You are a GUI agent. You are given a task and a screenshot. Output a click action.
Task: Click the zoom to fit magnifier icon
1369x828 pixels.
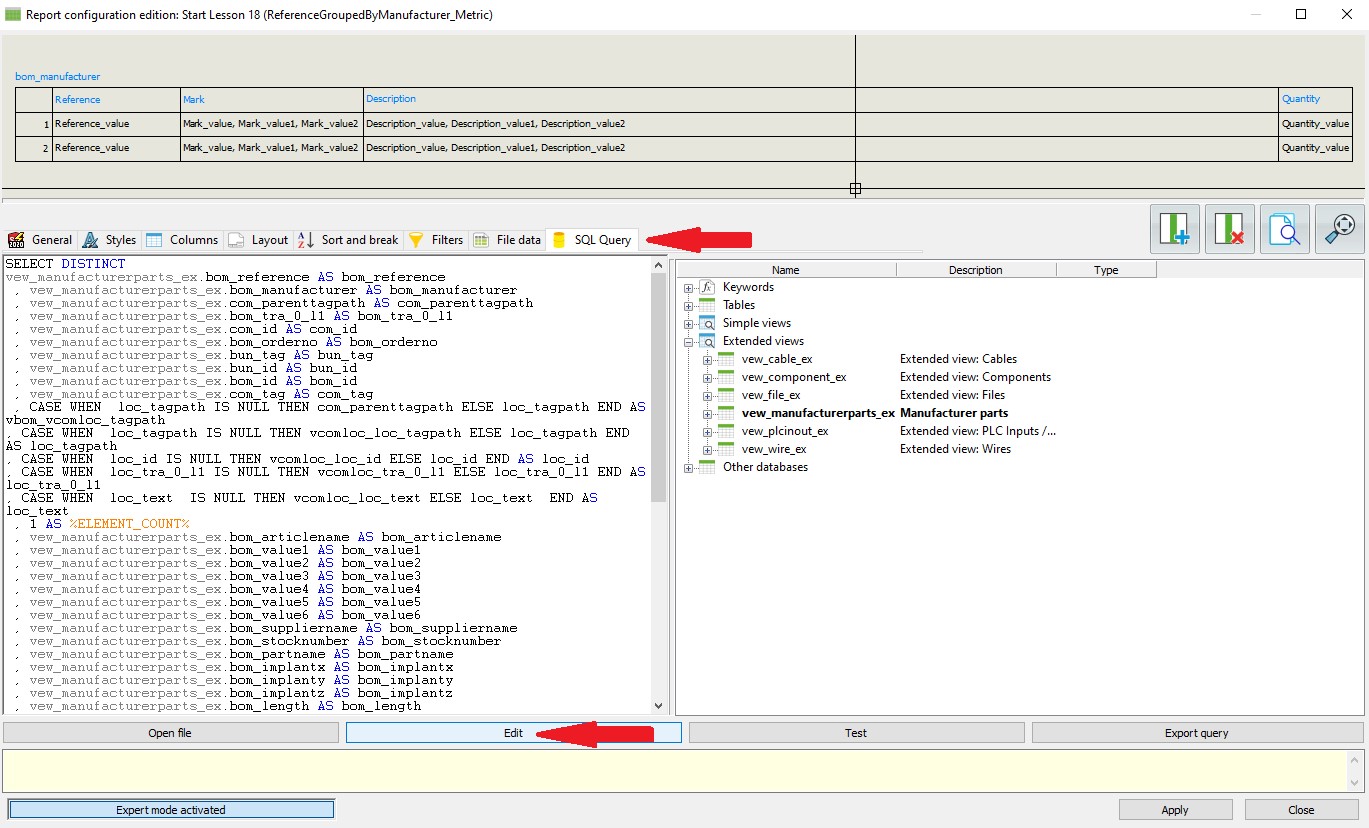click(1339, 229)
